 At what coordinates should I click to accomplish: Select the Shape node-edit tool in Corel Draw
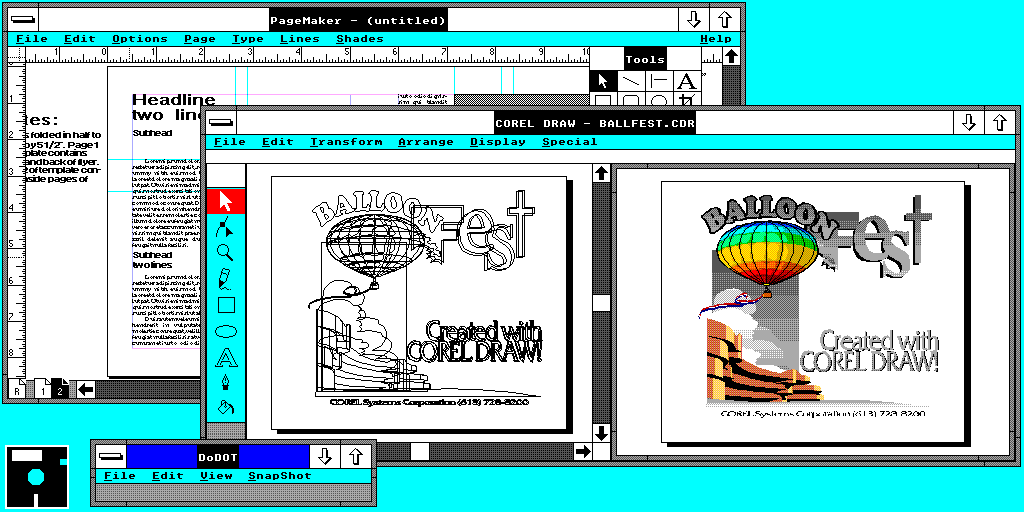tap(226, 227)
